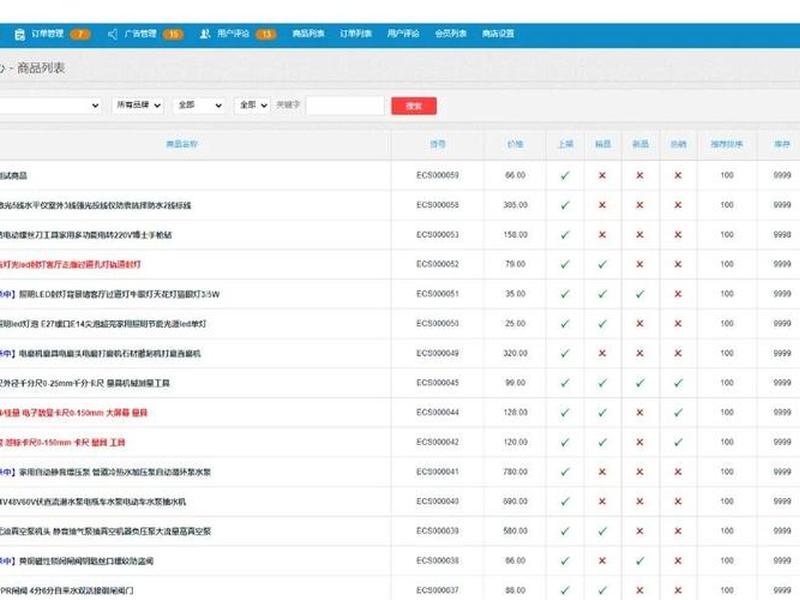Open the orange badge showing 7
Screen dimensions: 800x600
[x=80, y=34]
